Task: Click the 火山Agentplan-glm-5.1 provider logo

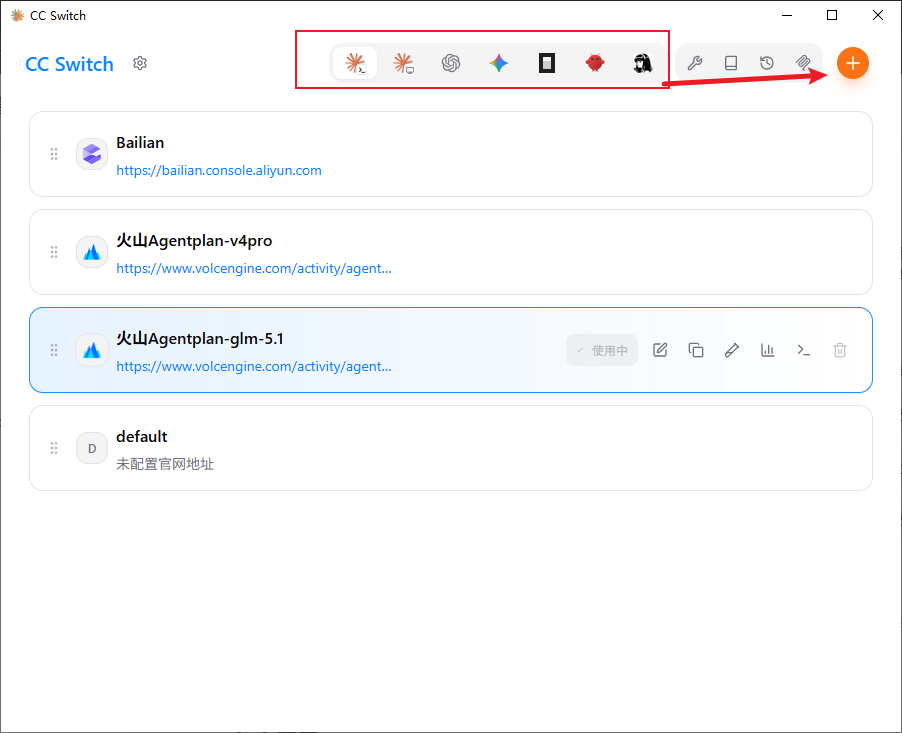Action: click(x=92, y=350)
